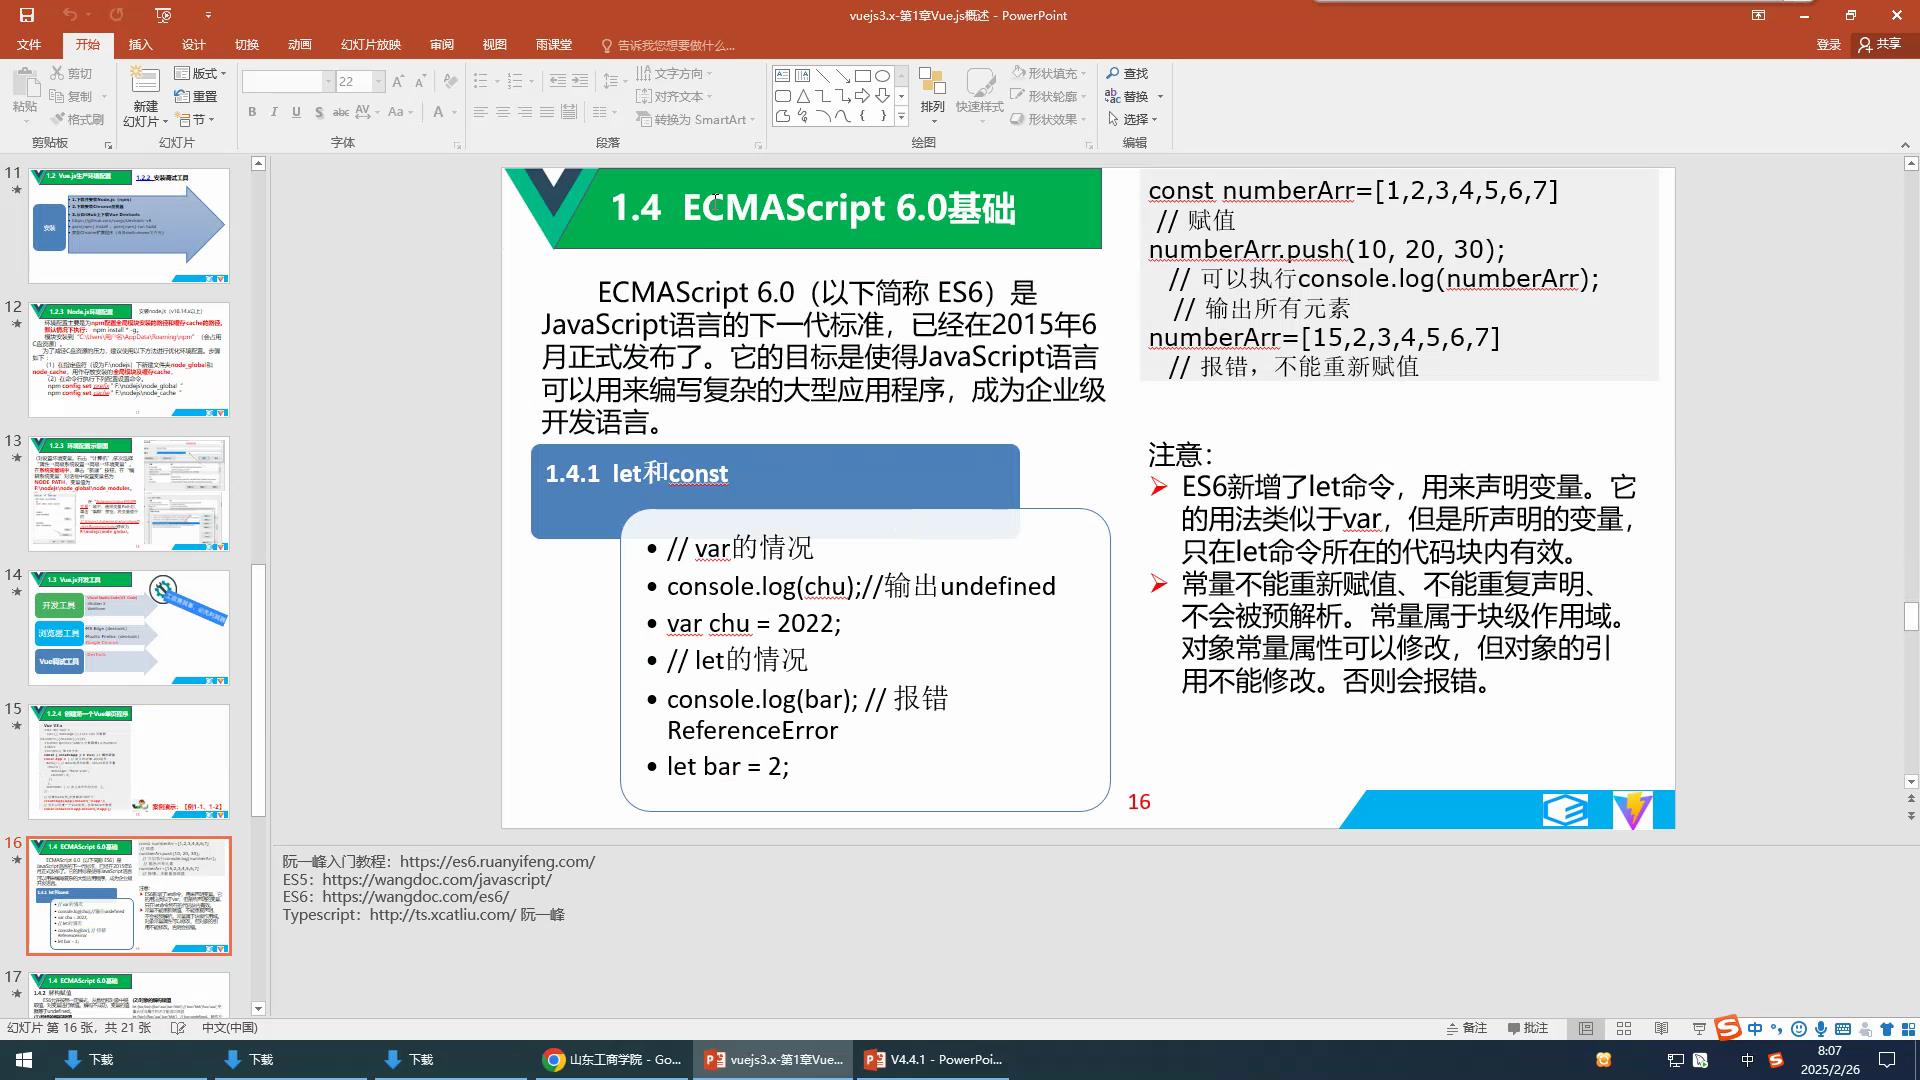The height and width of the screenshot is (1080, 1920).
Task: Toggle the Comments (批注) pane
Action: click(x=1527, y=1028)
